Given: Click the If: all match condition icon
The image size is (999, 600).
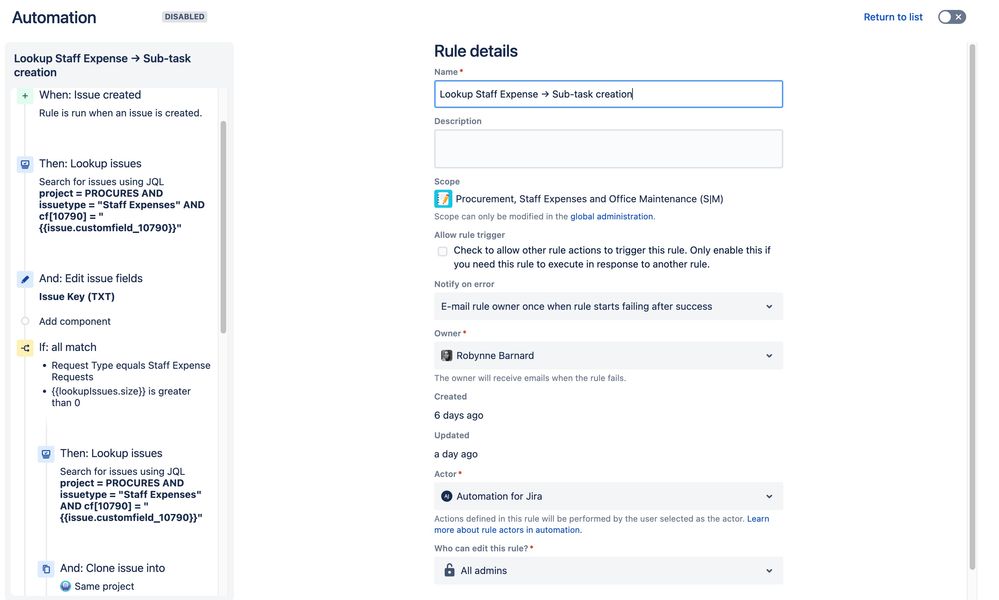Looking at the screenshot, I should [x=25, y=348].
